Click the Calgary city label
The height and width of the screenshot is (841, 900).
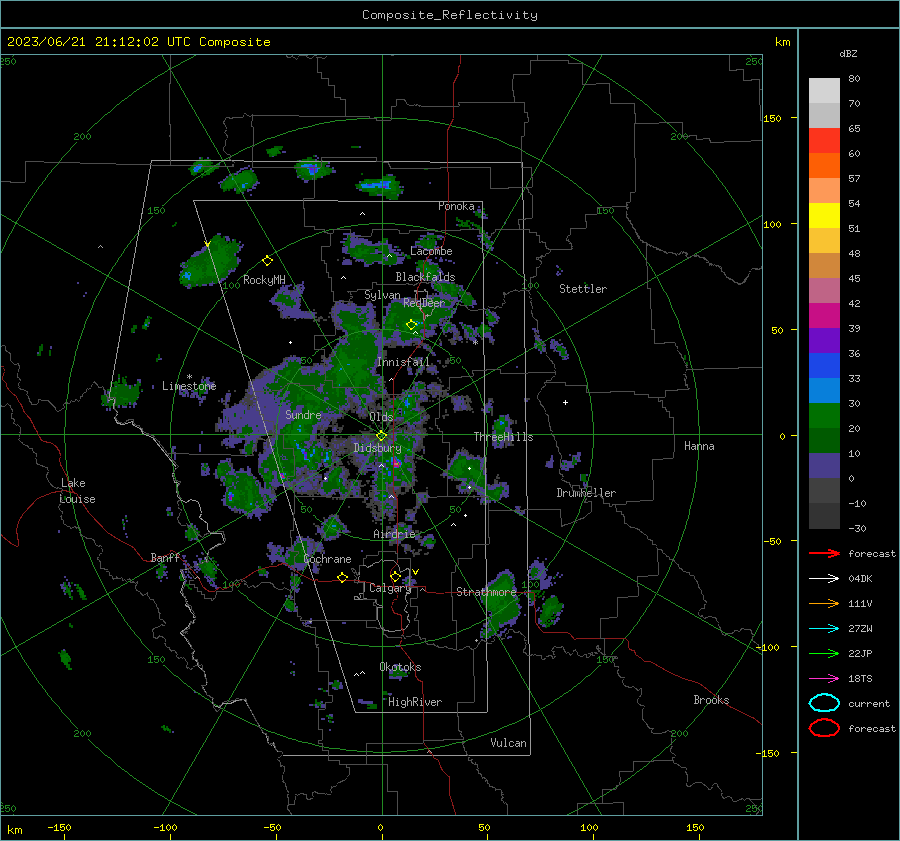tap(390, 588)
